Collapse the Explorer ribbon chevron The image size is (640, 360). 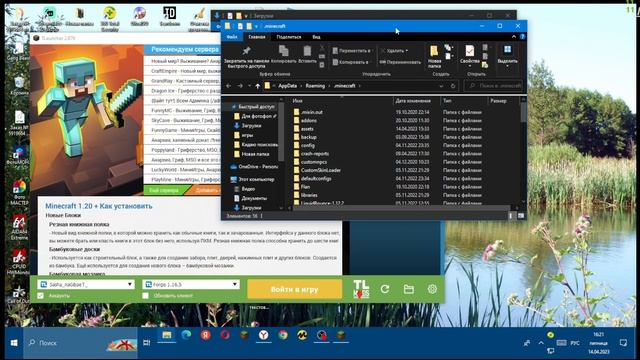click(513, 37)
